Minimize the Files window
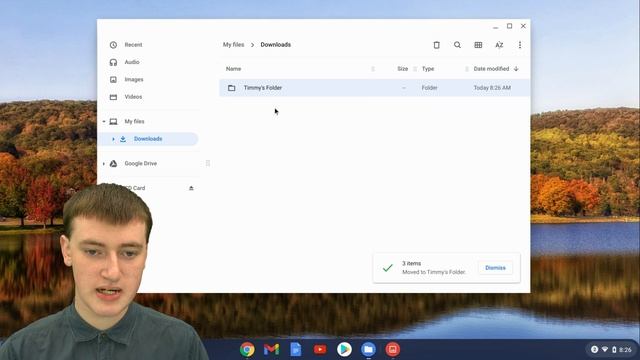 click(496, 27)
